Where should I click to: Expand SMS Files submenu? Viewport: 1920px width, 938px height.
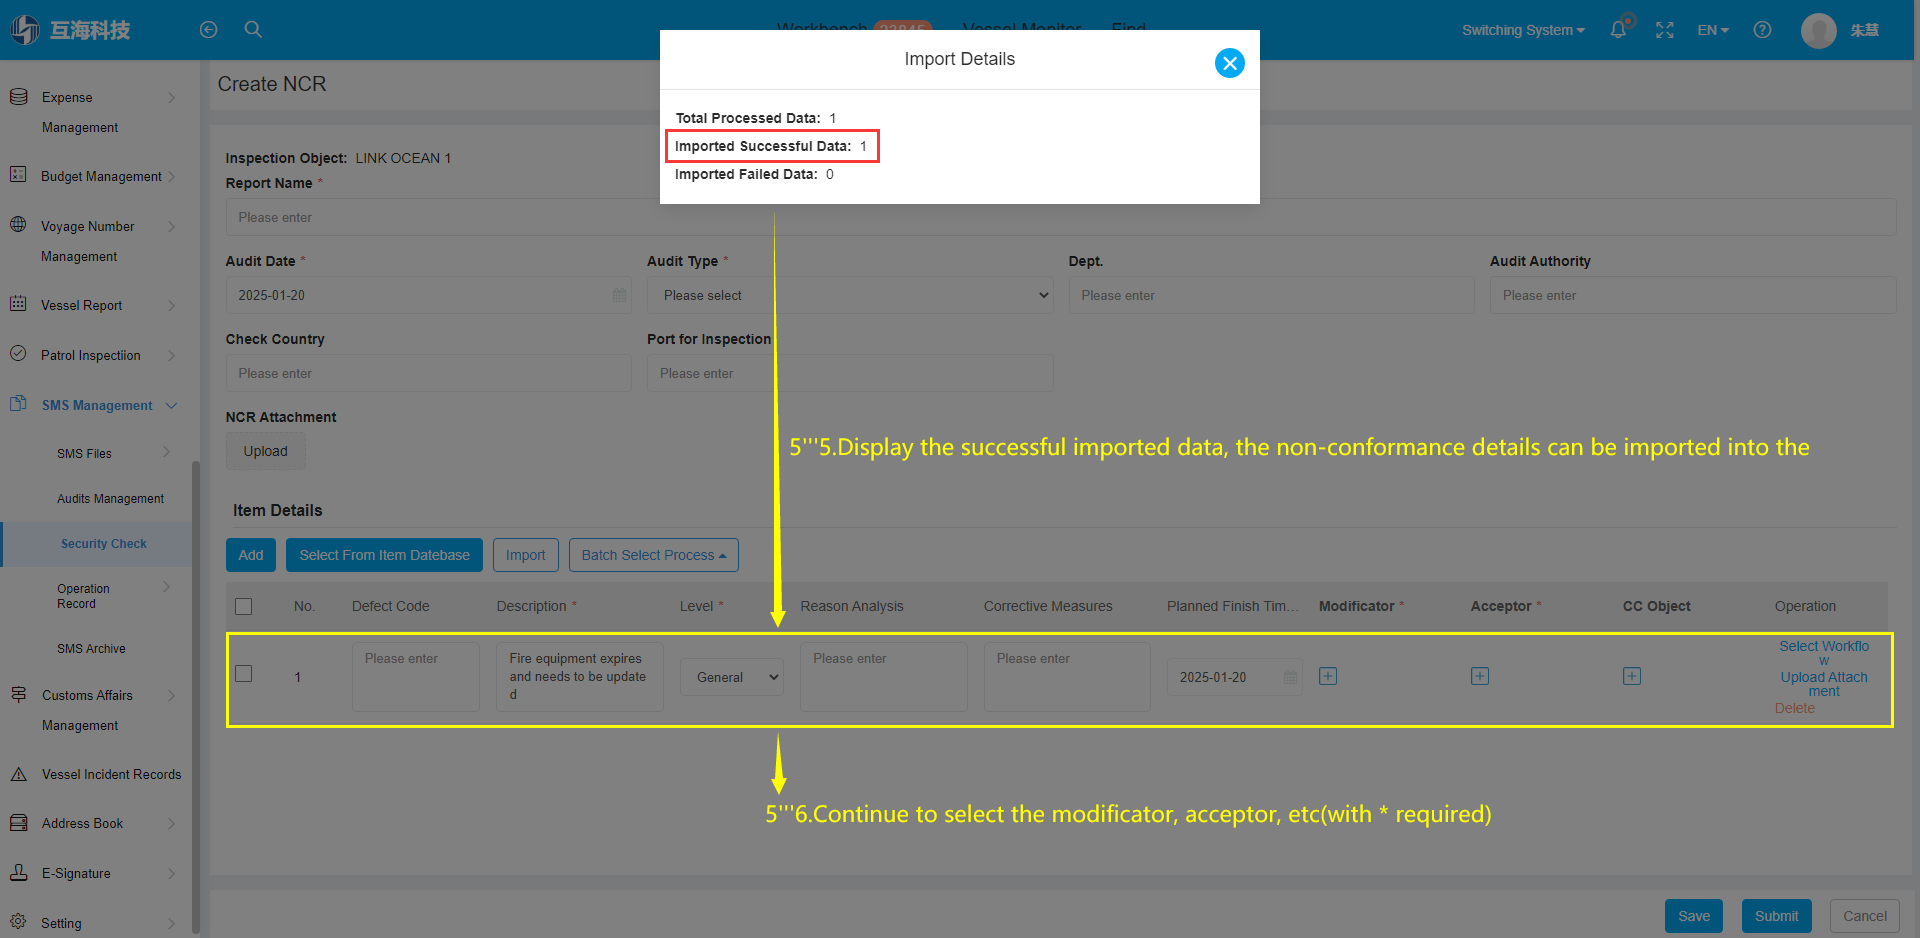point(167,452)
